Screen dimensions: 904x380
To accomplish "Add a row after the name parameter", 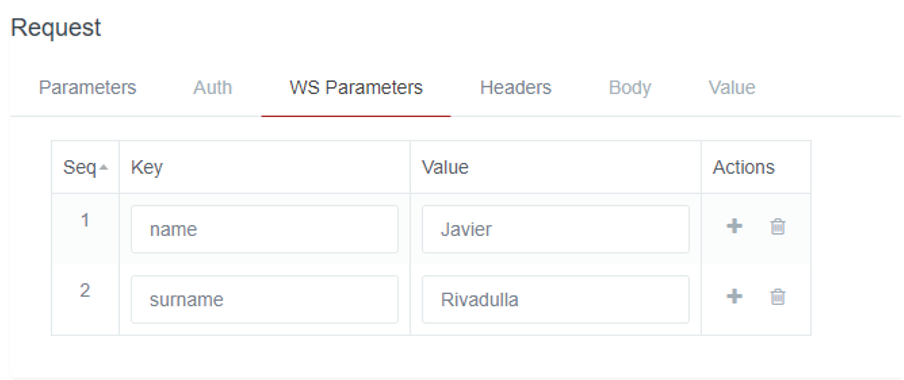I will click(x=734, y=226).
